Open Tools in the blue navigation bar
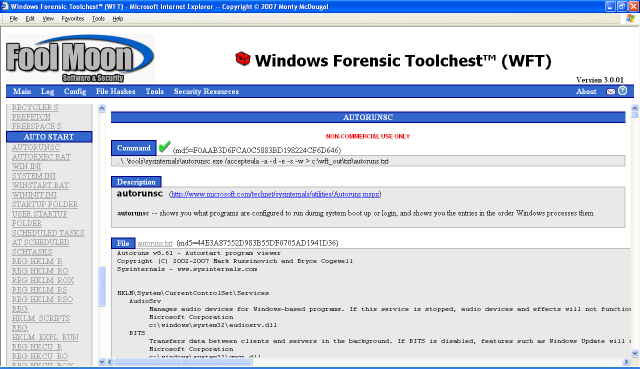The width and height of the screenshot is (640, 369). (155, 91)
